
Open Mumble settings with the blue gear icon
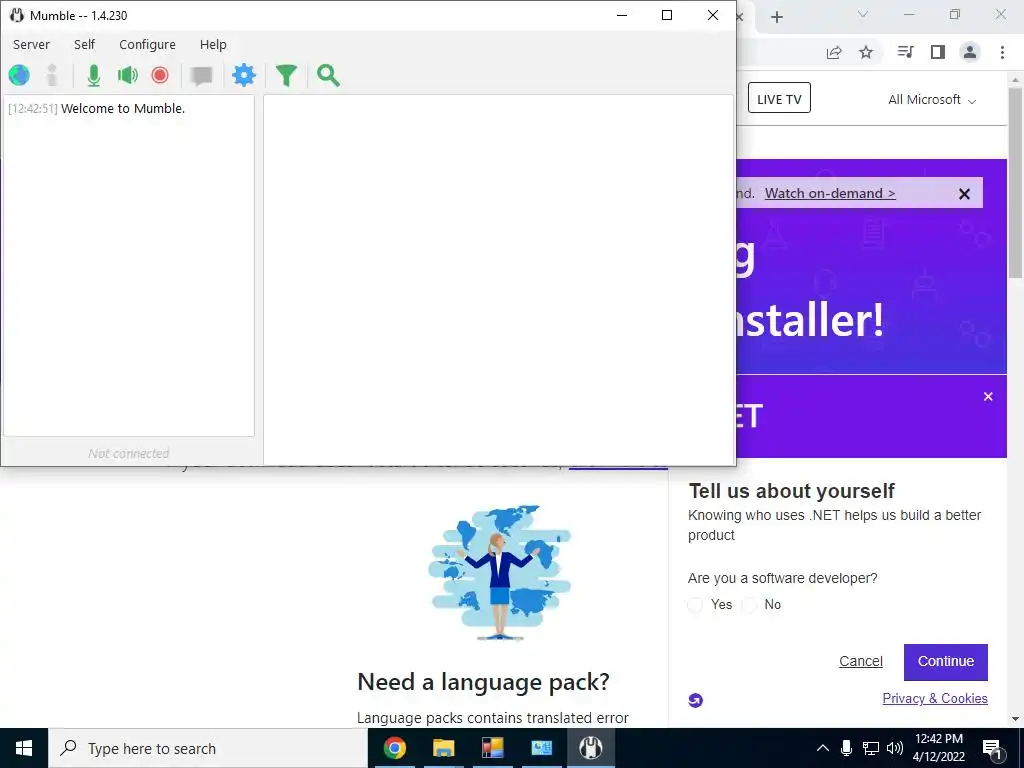[244, 76]
